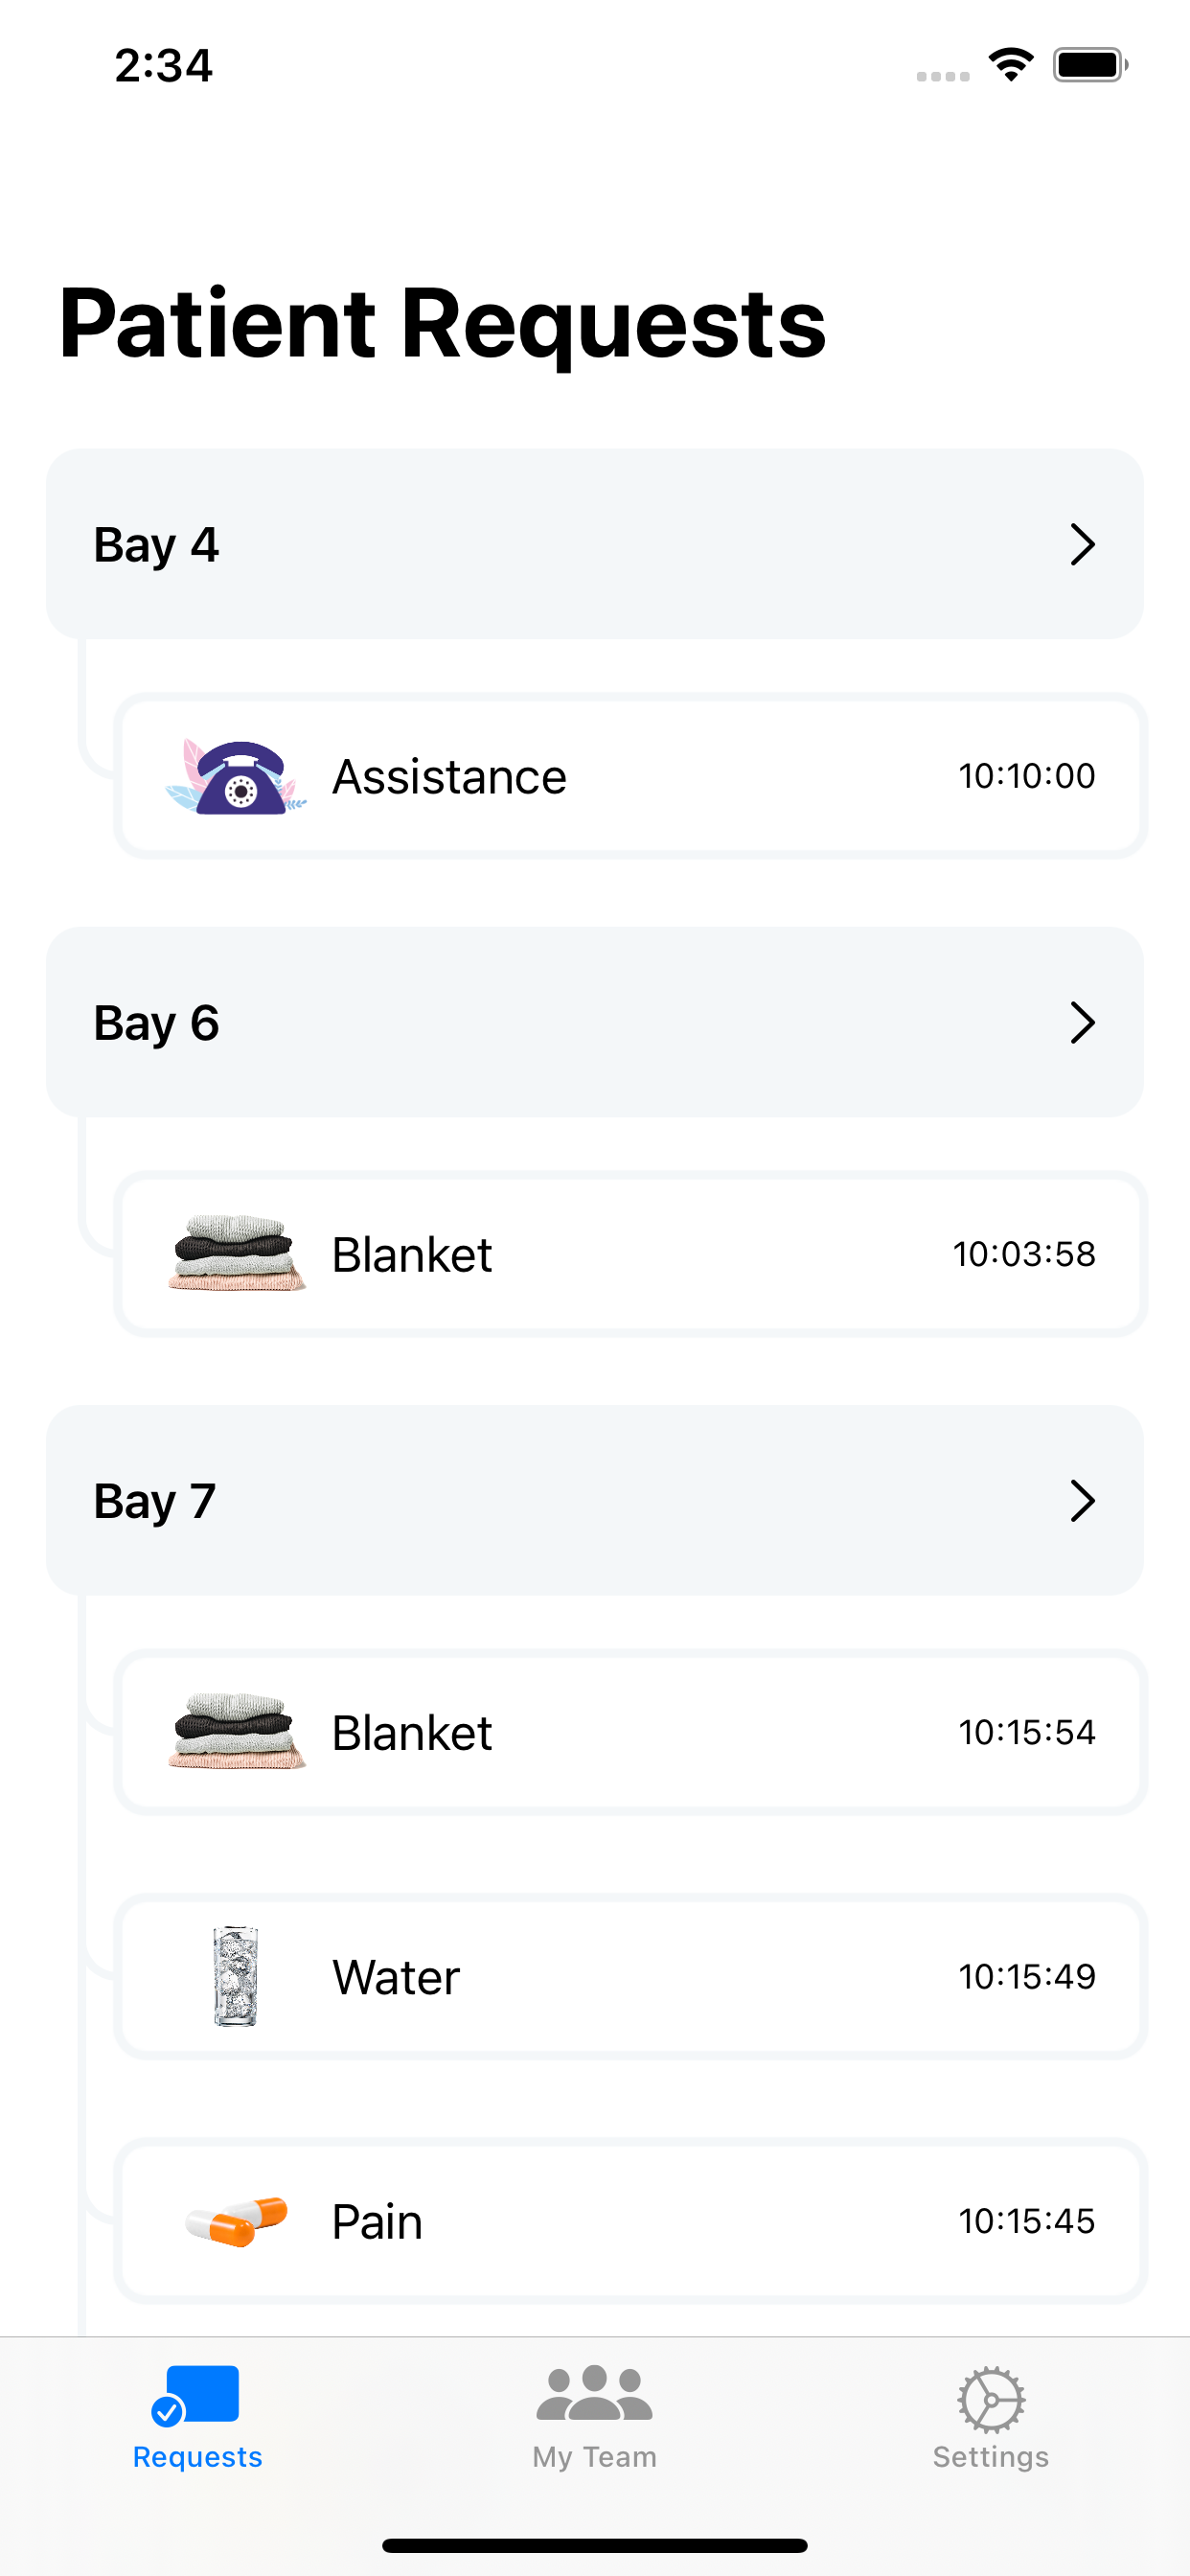Screen dimensions: 1190x2576
Task: Open the Water request row
Action: click(631, 1976)
